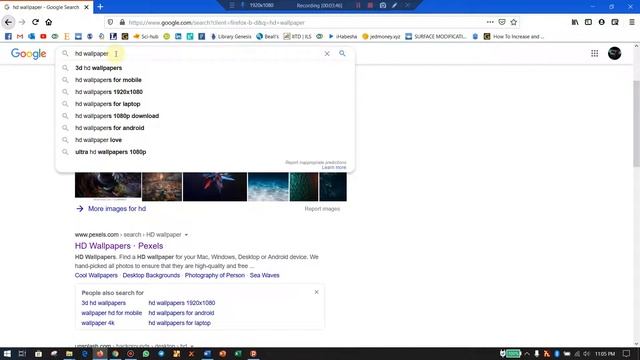Image resolution: width=640 pixels, height=360 pixels.
Task: Close the 'People also search for' box
Action: point(316,292)
